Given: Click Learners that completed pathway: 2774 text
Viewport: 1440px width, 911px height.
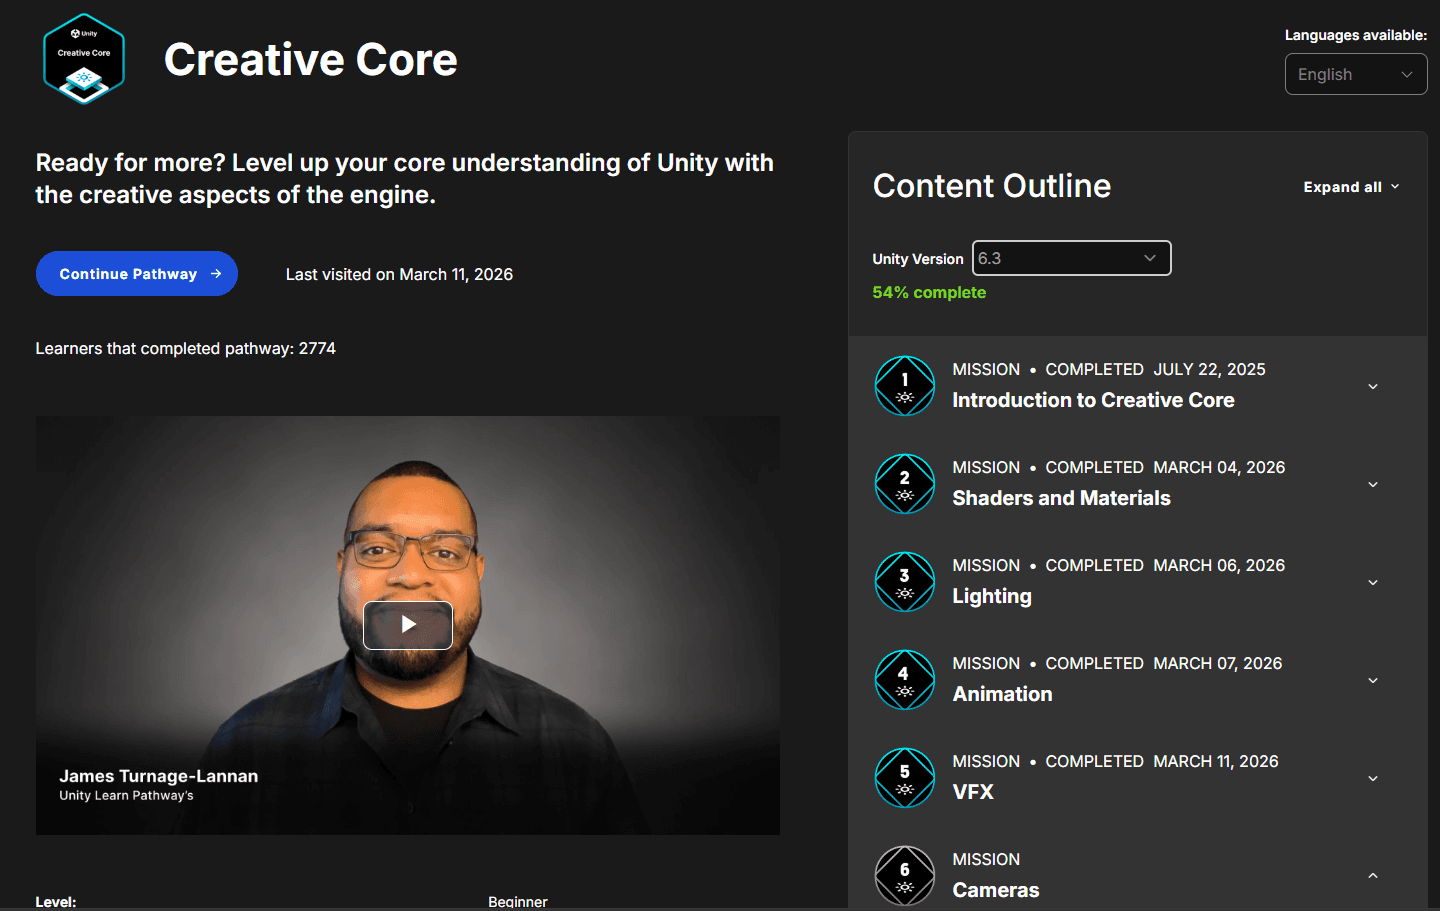Looking at the screenshot, I should (186, 348).
